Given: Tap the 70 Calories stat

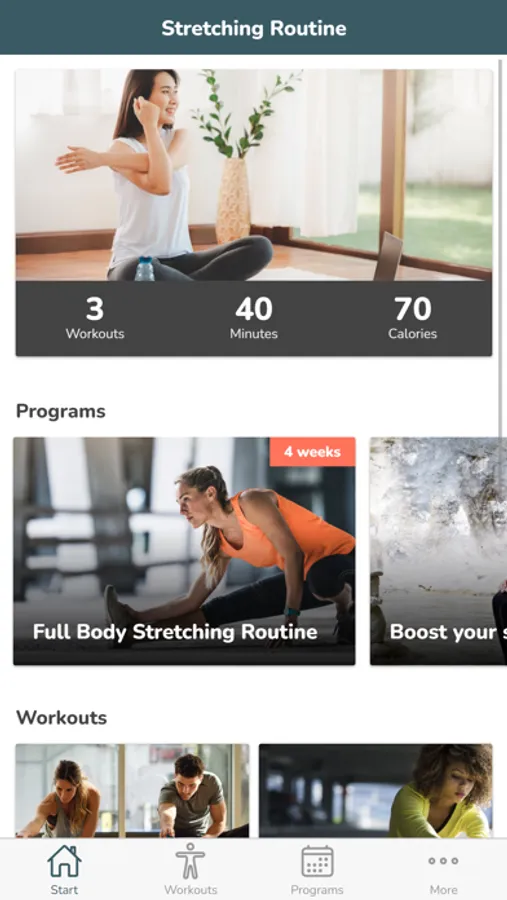Looking at the screenshot, I should click(412, 318).
